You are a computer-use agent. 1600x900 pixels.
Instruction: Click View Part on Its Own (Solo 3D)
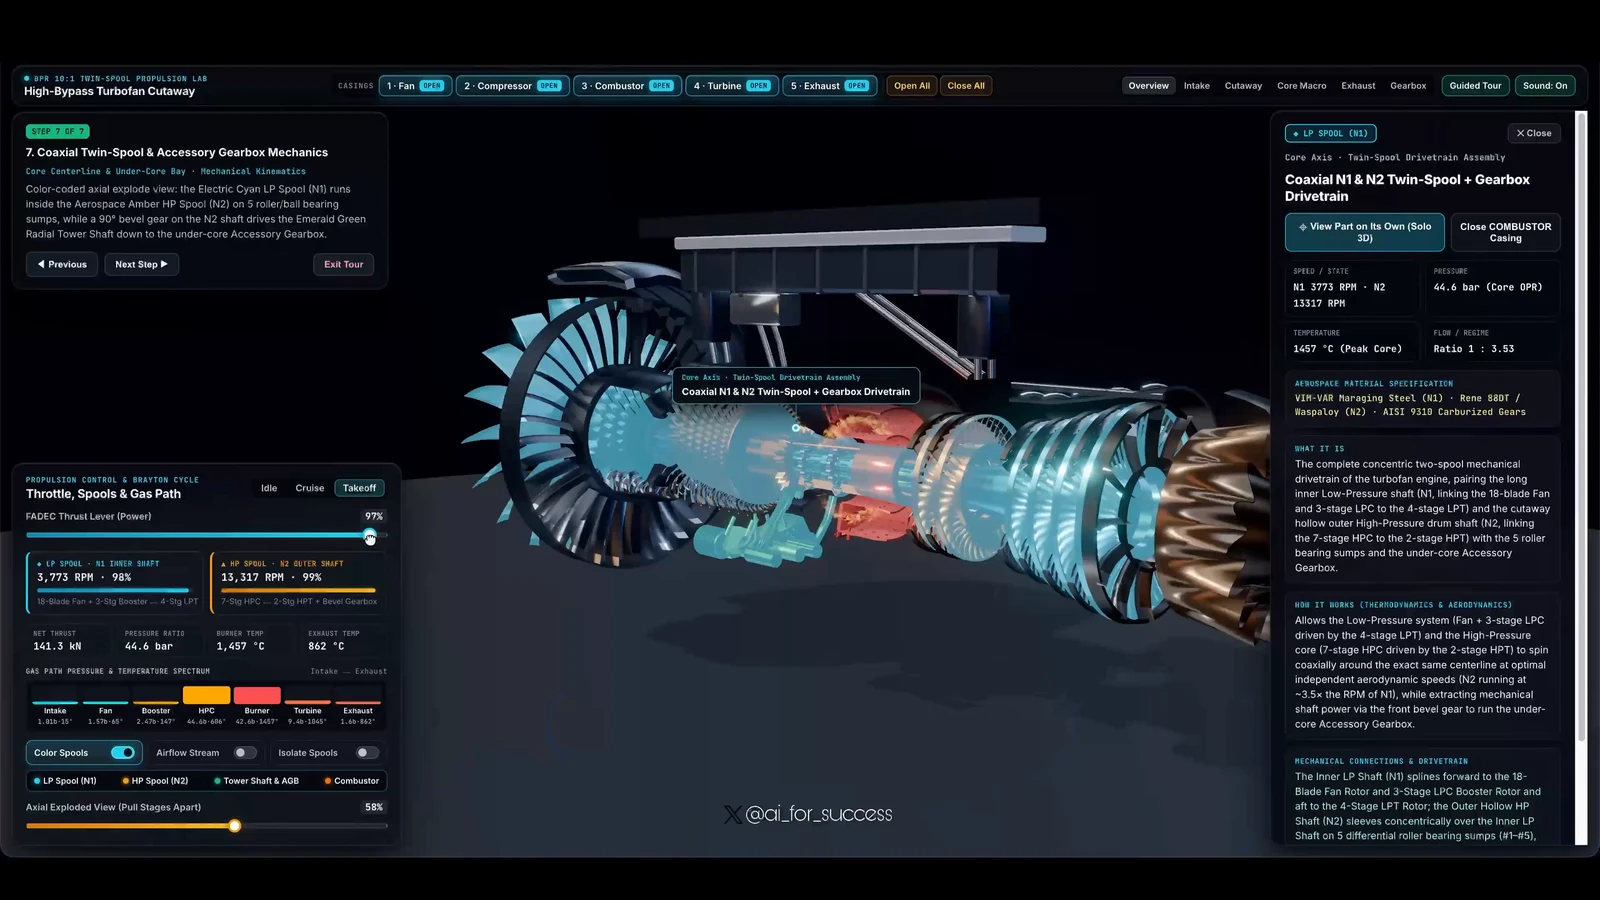coord(1364,232)
